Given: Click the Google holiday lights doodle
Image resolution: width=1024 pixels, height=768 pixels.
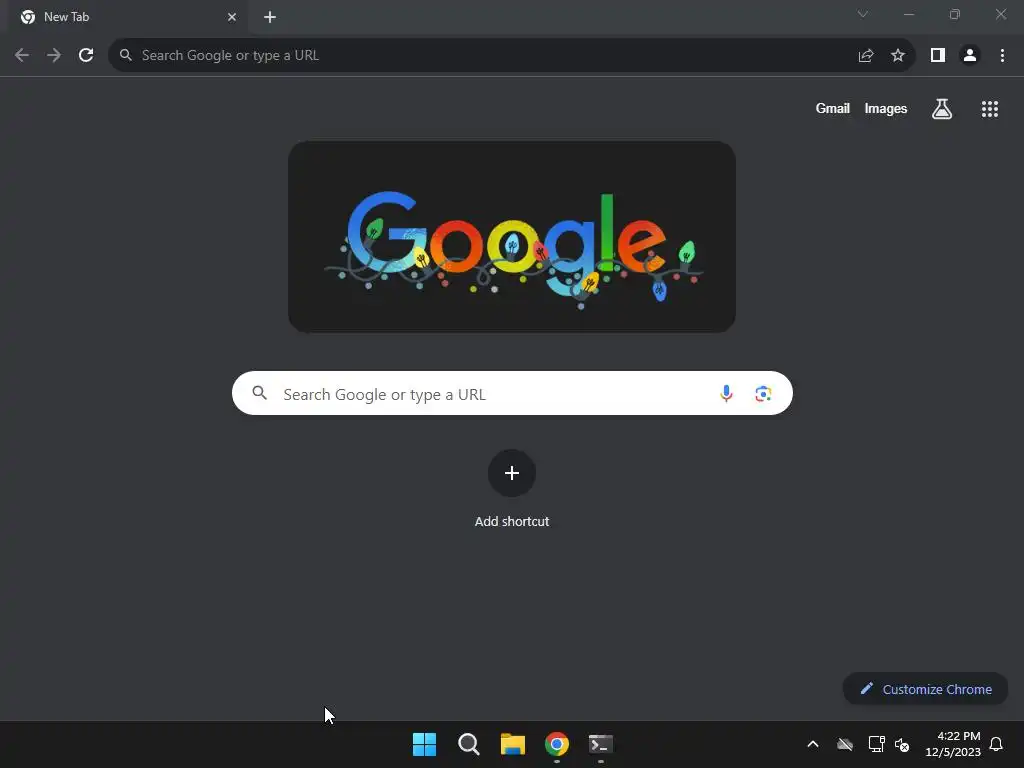Looking at the screenshot, I should (512, 237).
